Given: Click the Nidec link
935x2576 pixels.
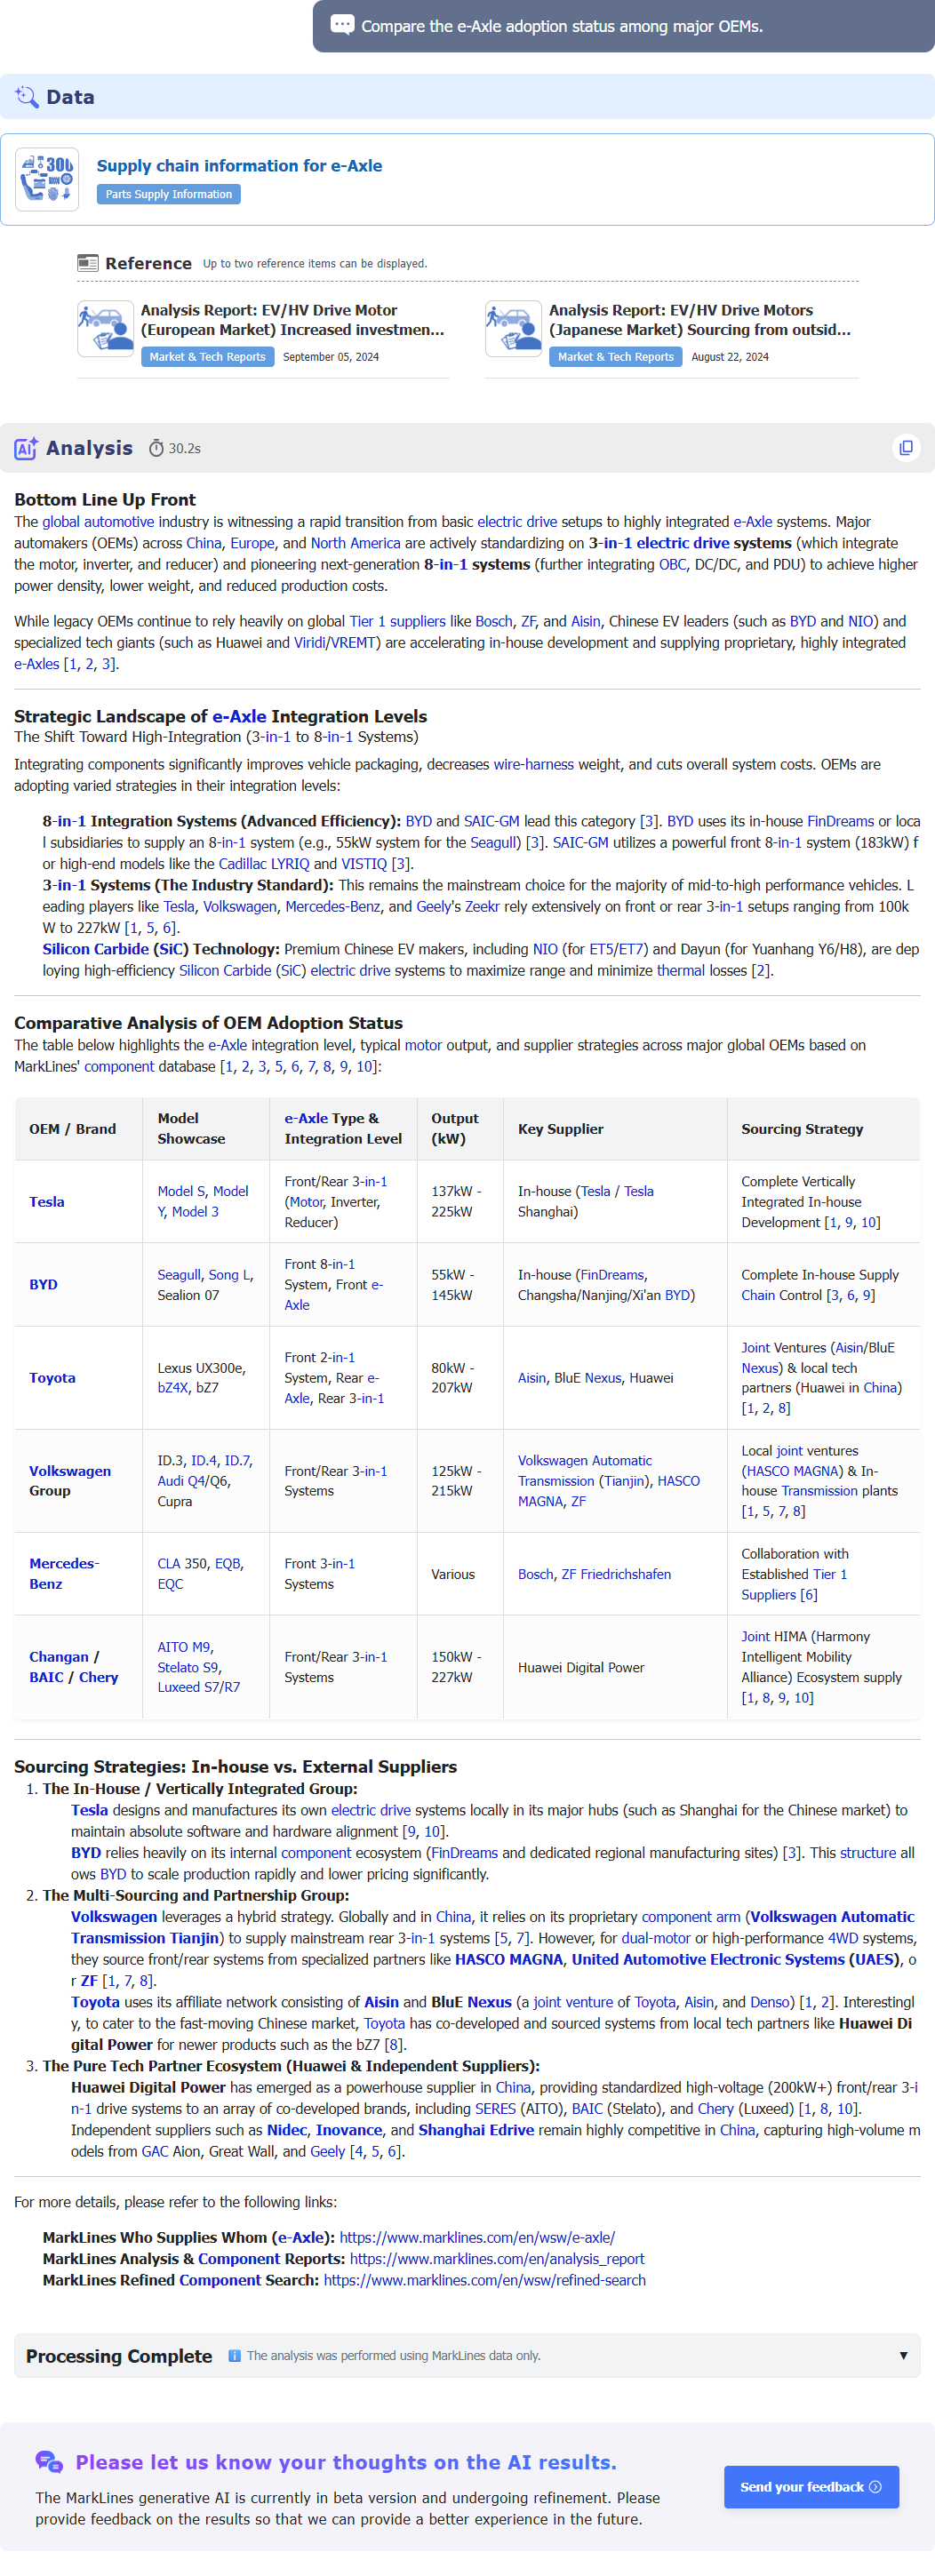Looking at the screenshot, I should point(287,2130).
